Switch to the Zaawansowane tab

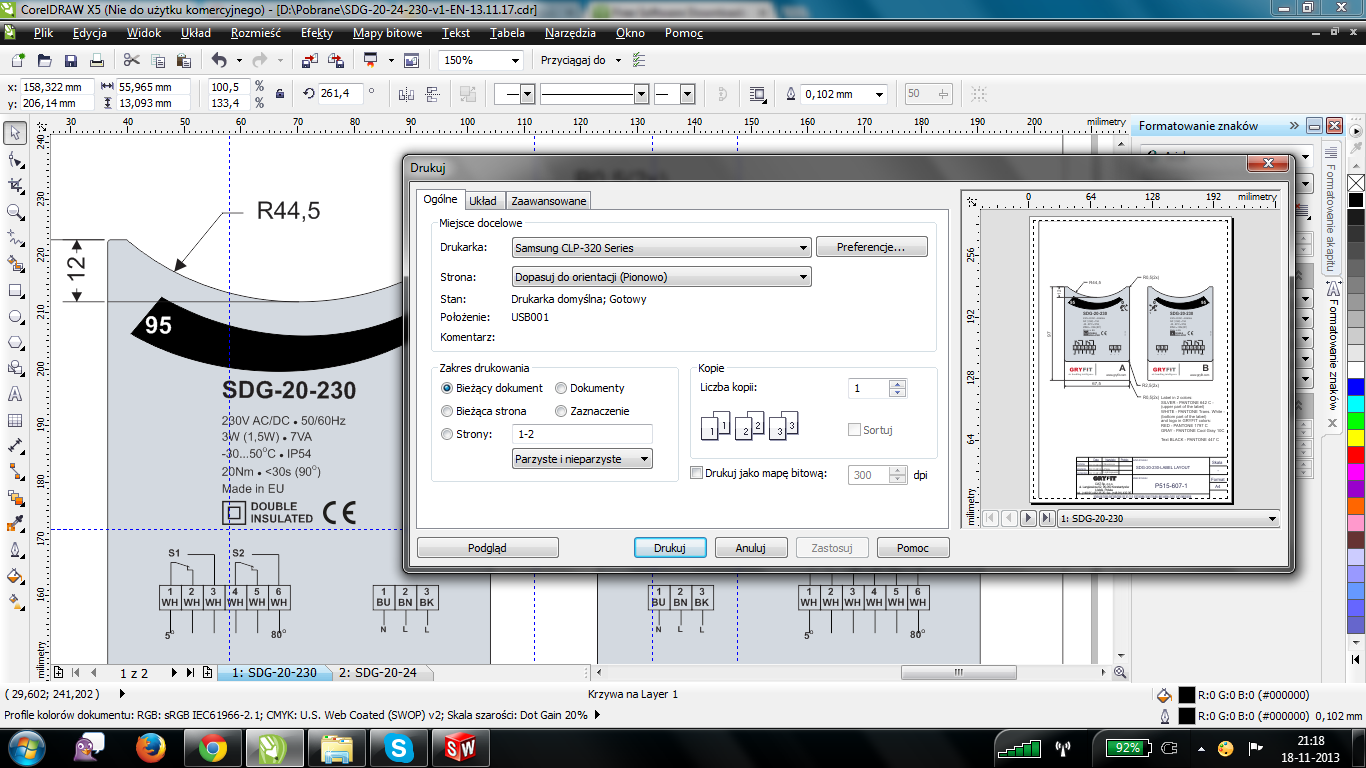click(x=549, y=201)
